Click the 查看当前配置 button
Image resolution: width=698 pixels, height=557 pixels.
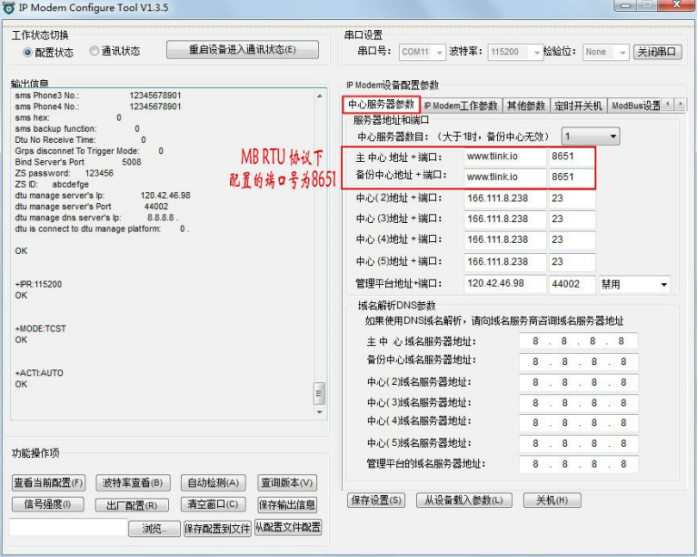click(48, 483)
